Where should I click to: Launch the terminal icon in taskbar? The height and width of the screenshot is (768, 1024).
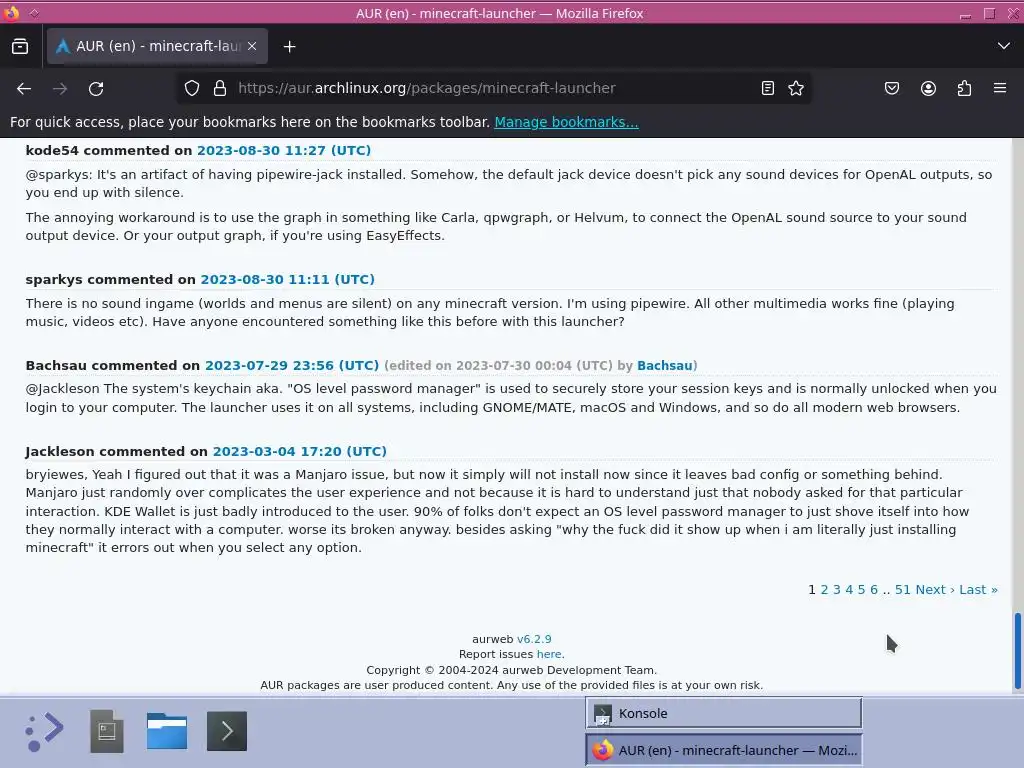click(x=227, y=731)
